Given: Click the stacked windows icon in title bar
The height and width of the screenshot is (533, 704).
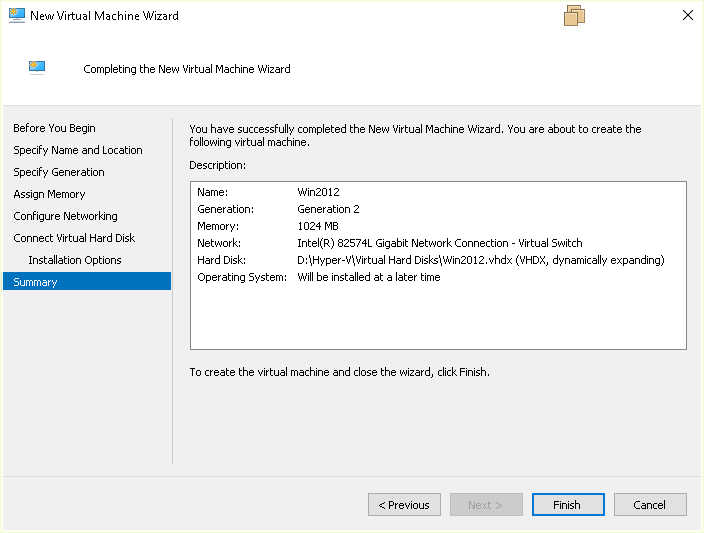Looking at the screenshot, I should tap(574, 15).
